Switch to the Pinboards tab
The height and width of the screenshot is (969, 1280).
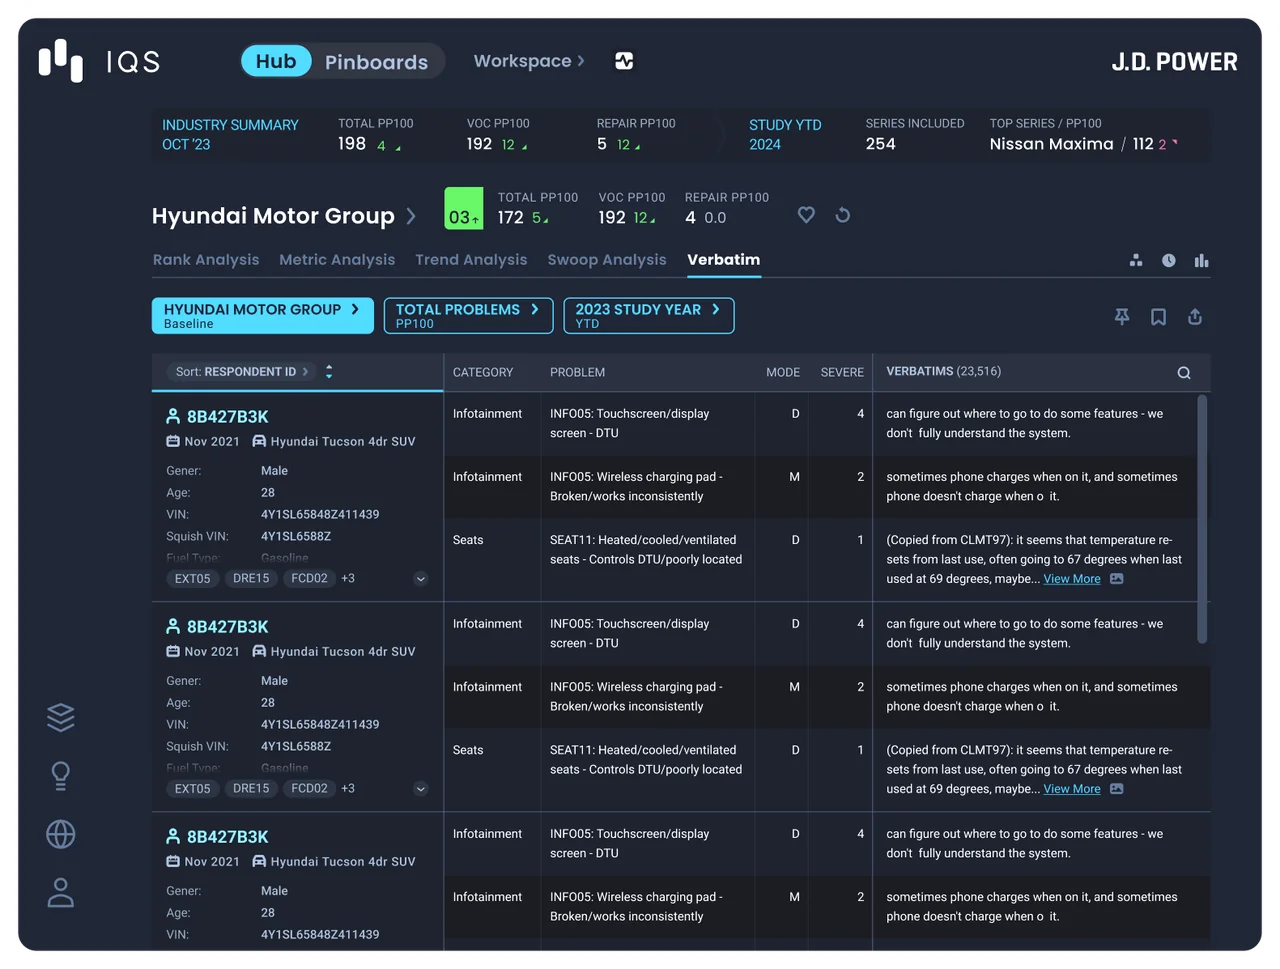pos(376,62)
